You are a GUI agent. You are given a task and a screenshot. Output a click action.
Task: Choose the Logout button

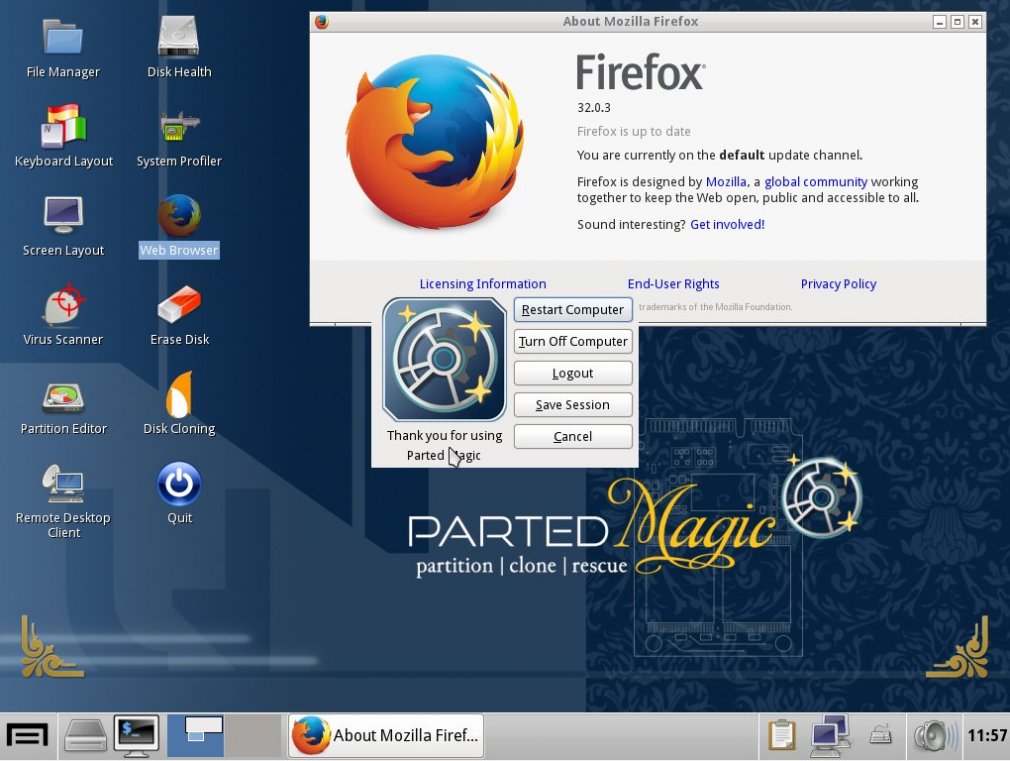coord(573,373)
